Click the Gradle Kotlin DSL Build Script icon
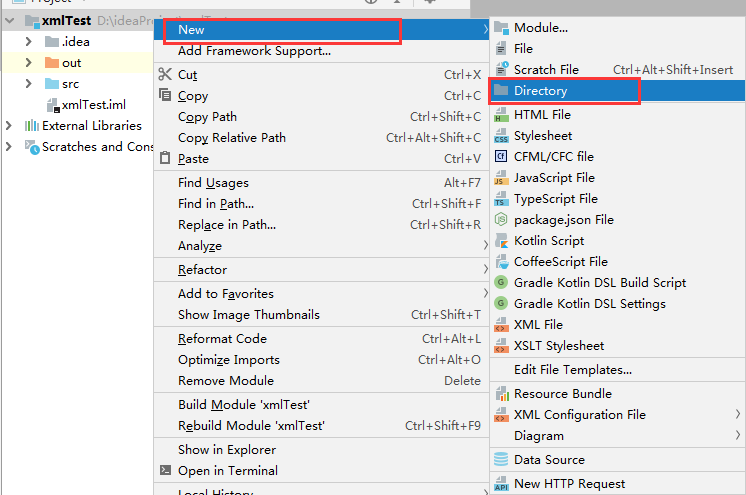Viewport: 746px width, 495px height. pos(501,283)
